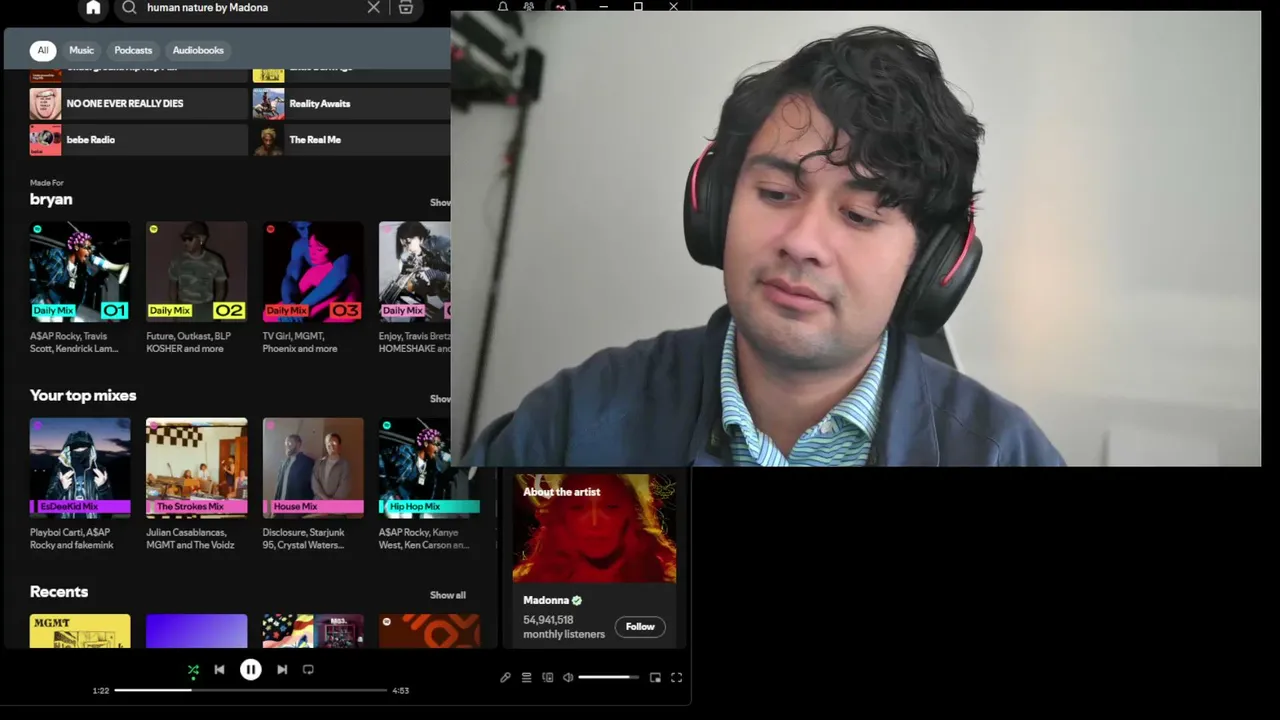Seek within the song progress bar
Screen dimensions: 1280x720
point(250,690)
